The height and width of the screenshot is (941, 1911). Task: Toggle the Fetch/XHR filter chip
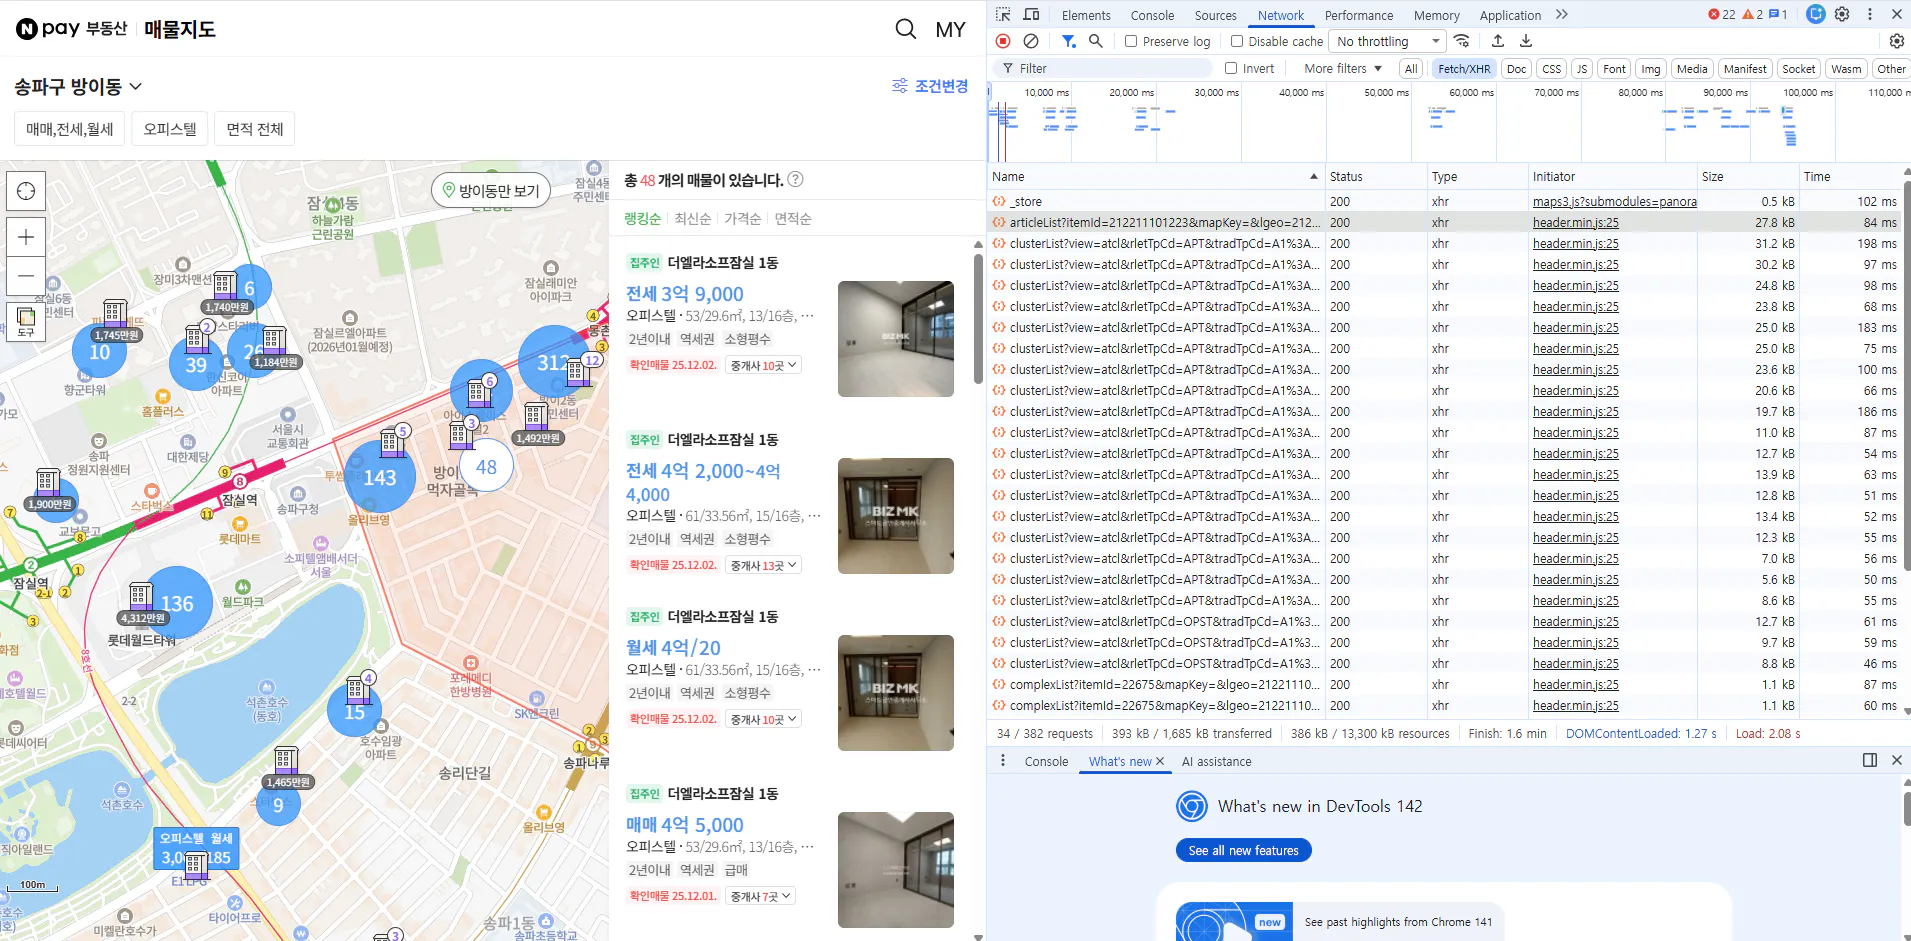[x=1464, y=69]
